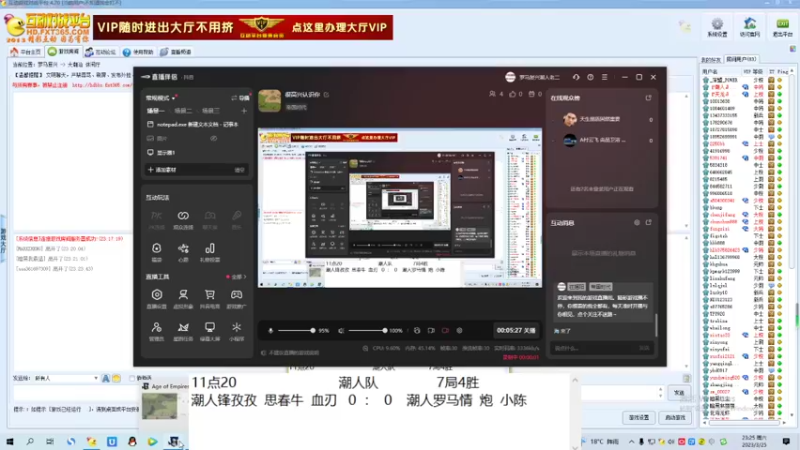The height and width of the screenshot is (450, 800).
Task: Open the QQ penguin taskbar icon
Action: 132,441
